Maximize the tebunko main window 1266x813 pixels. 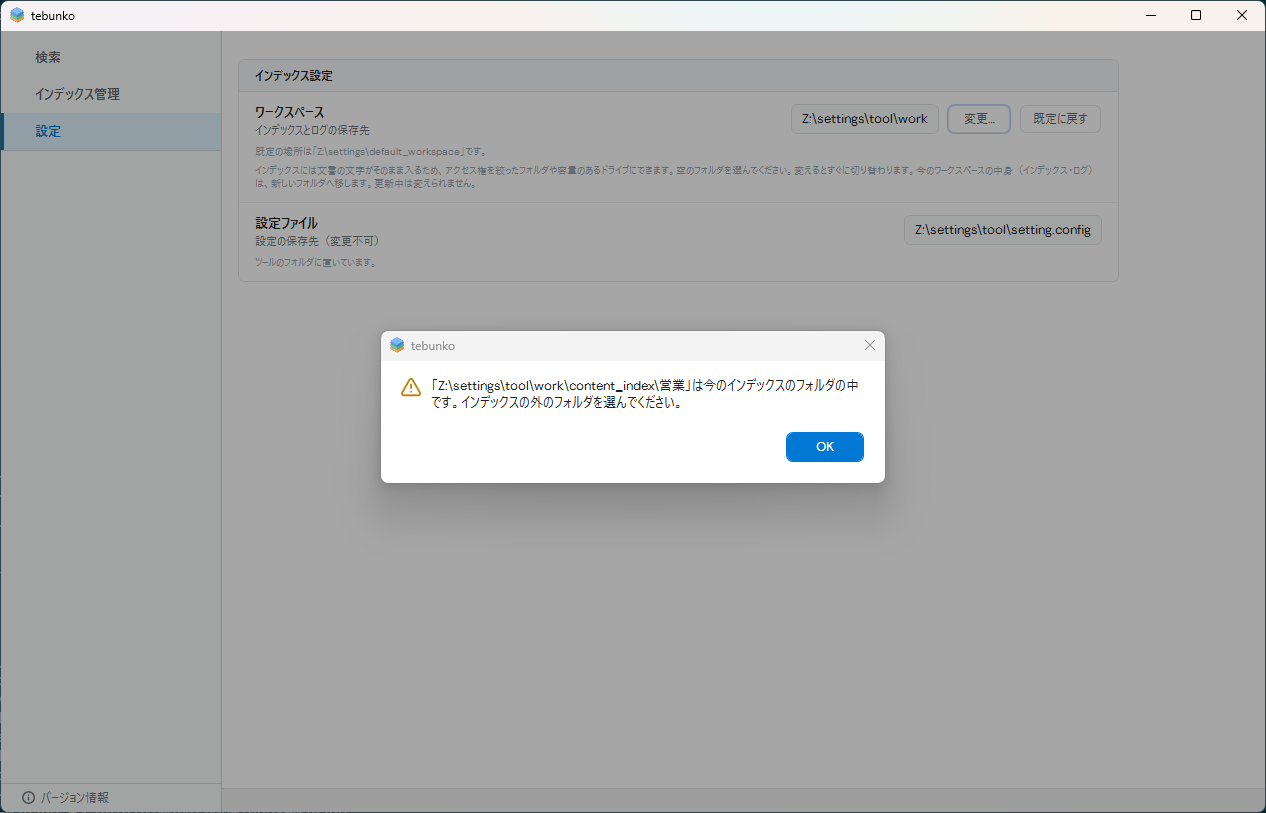1196,15
